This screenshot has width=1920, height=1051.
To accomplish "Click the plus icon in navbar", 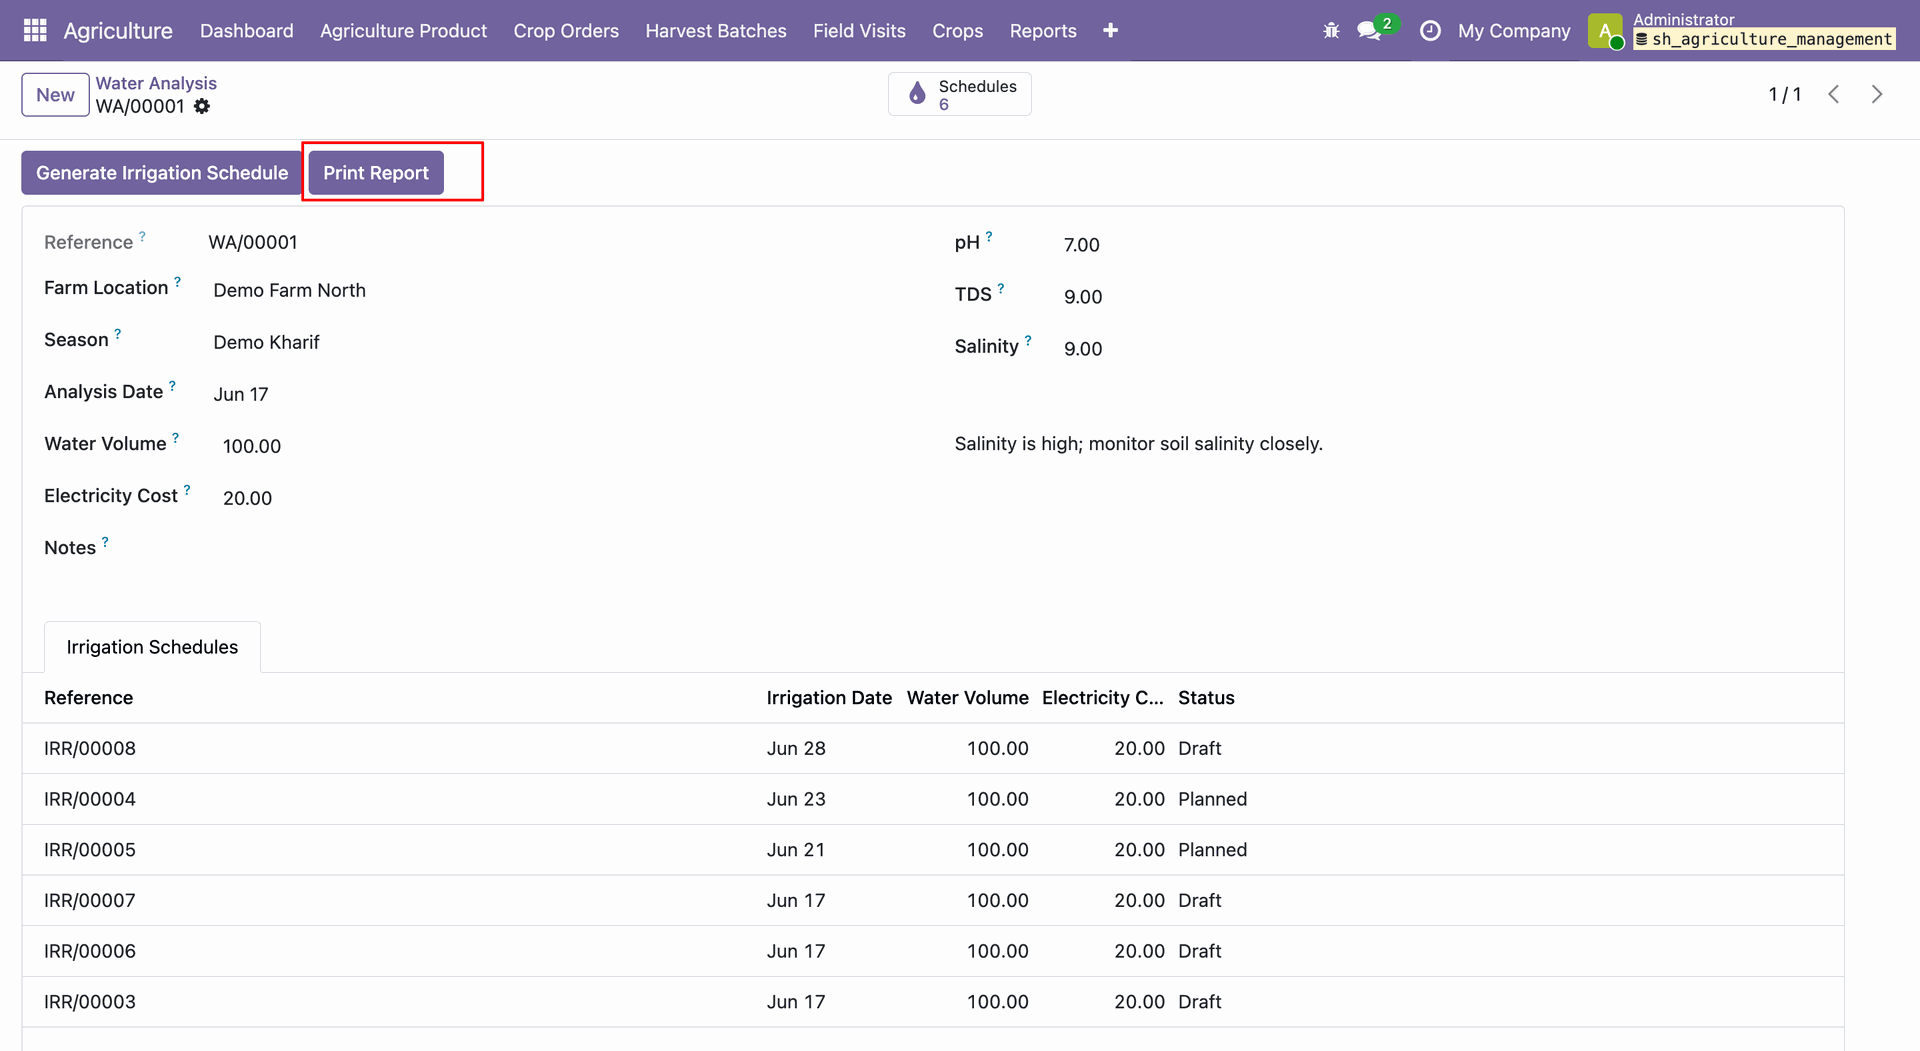I will coord(1110,31).
